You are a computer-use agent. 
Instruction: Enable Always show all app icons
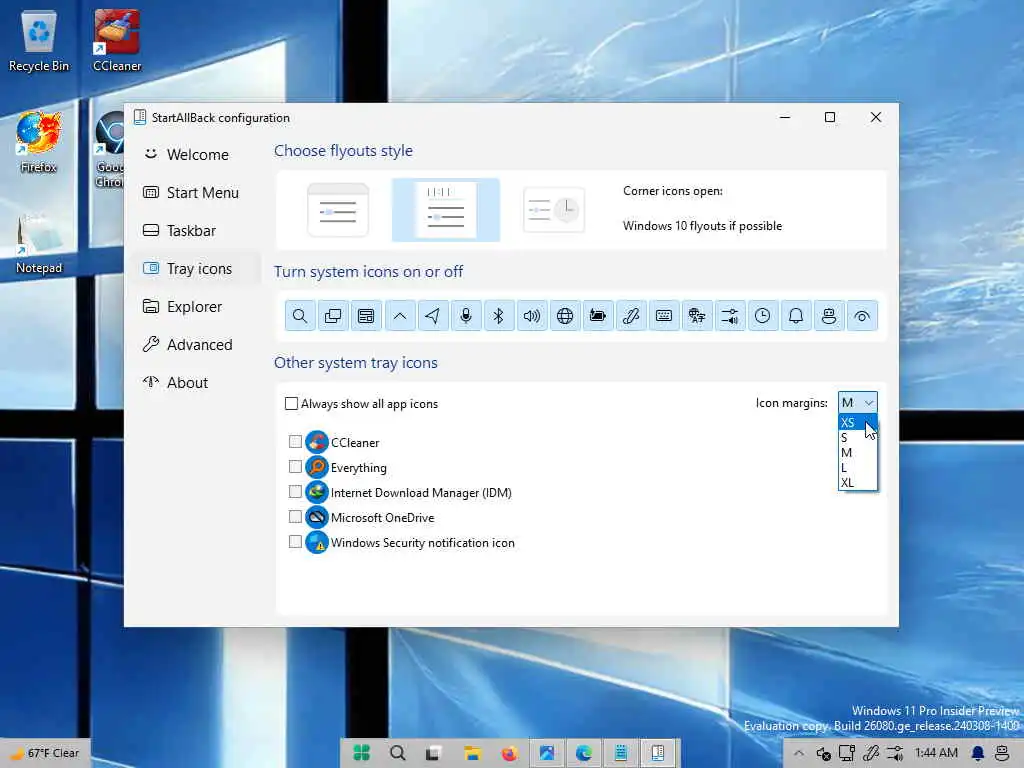[291, 404]
